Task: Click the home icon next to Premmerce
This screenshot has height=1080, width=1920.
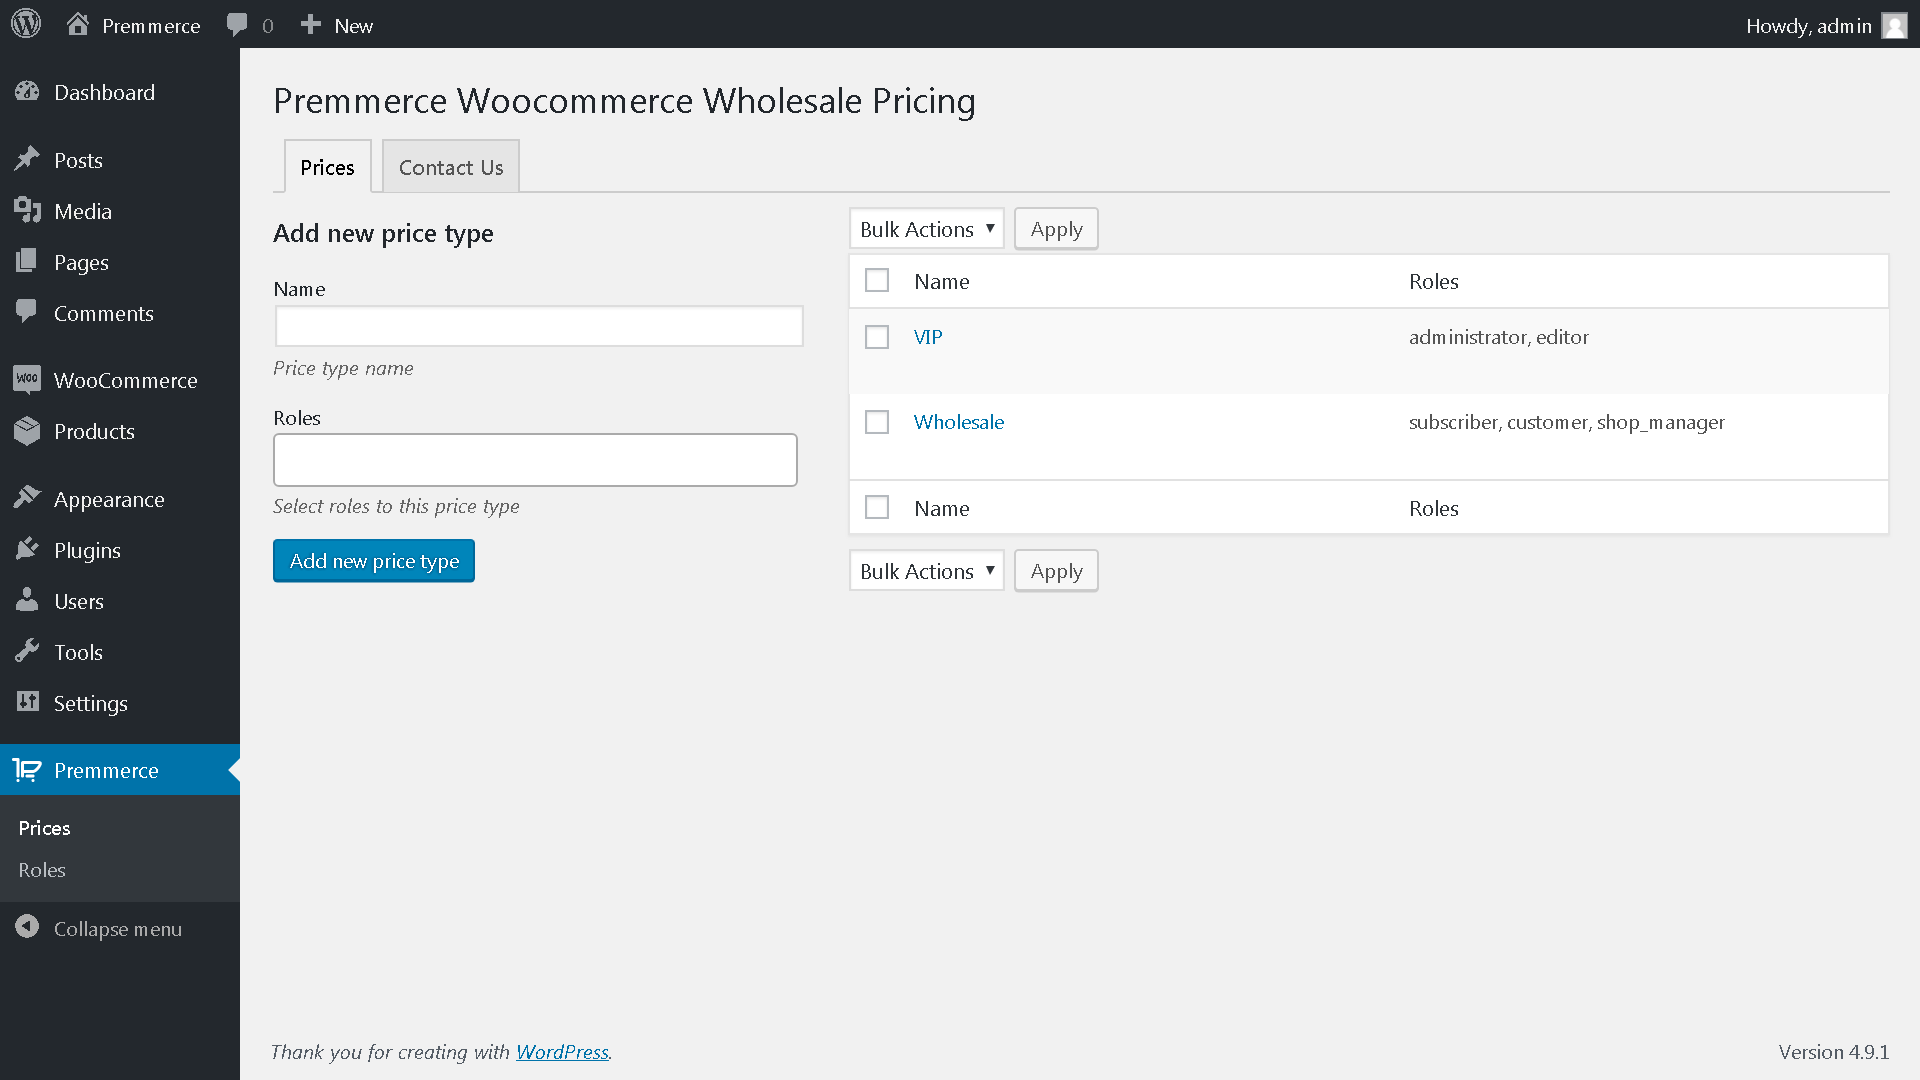Action: pyautogui.click(x=78, y=24)
